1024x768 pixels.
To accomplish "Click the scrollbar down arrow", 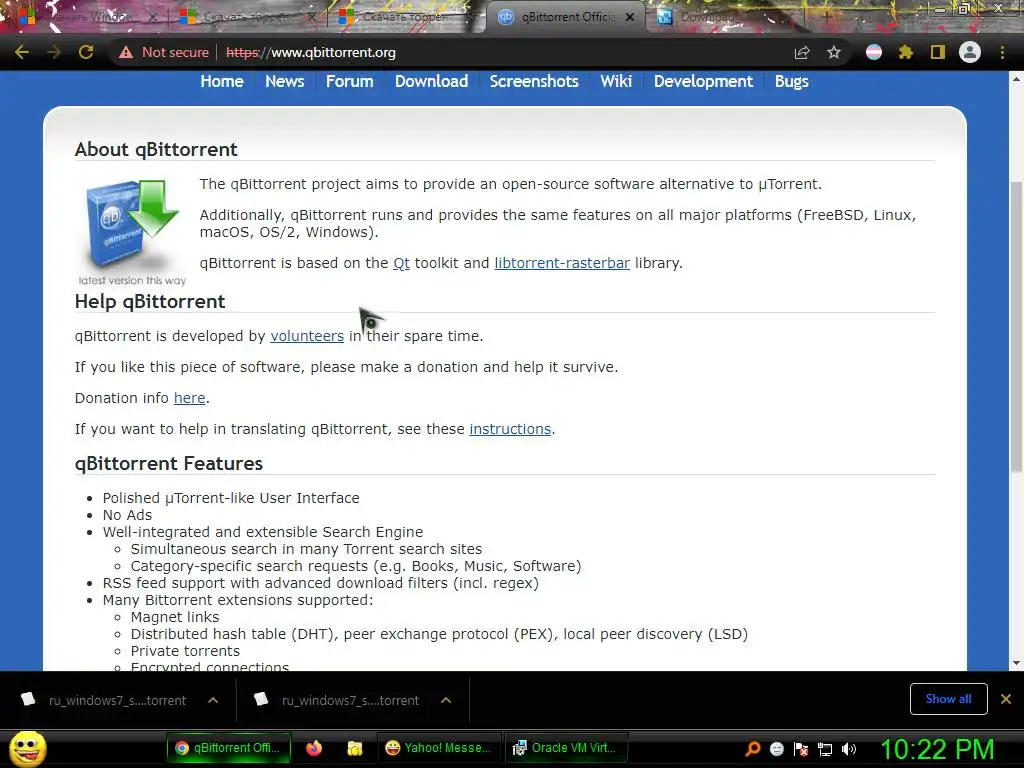I will [1016, 663].
